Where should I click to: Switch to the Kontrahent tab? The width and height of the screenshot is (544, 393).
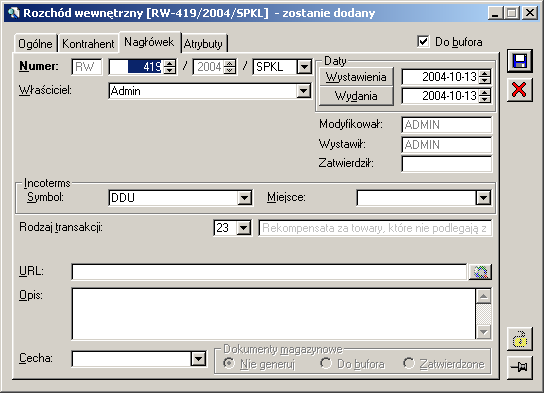(x=88, y=44)
